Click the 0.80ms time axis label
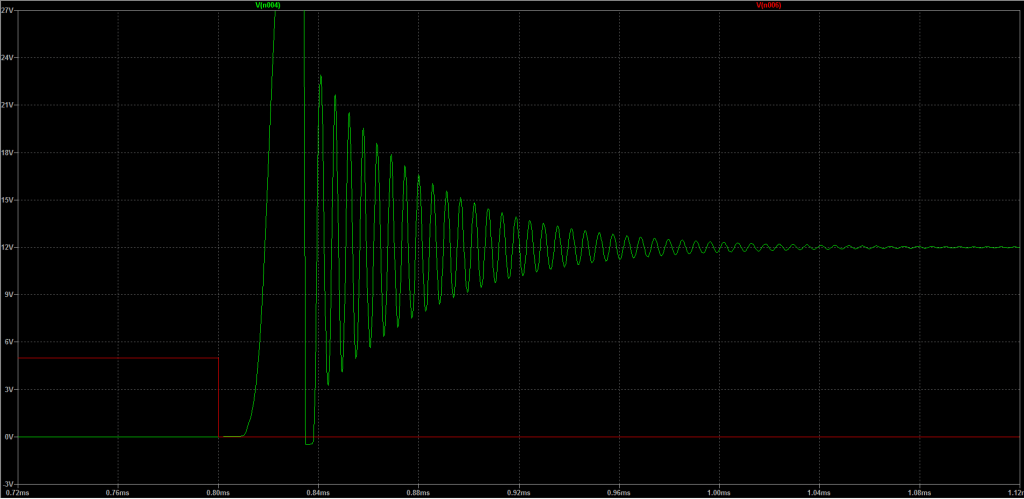This screenshot has height=499, width=1024. point(218,492)
